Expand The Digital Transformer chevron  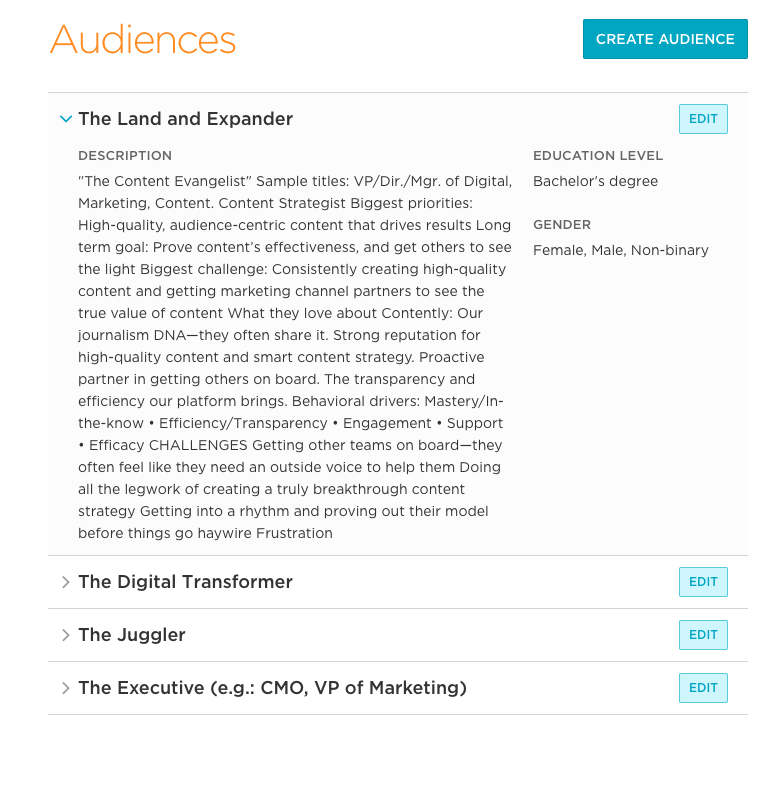click(x=66, y=582)
